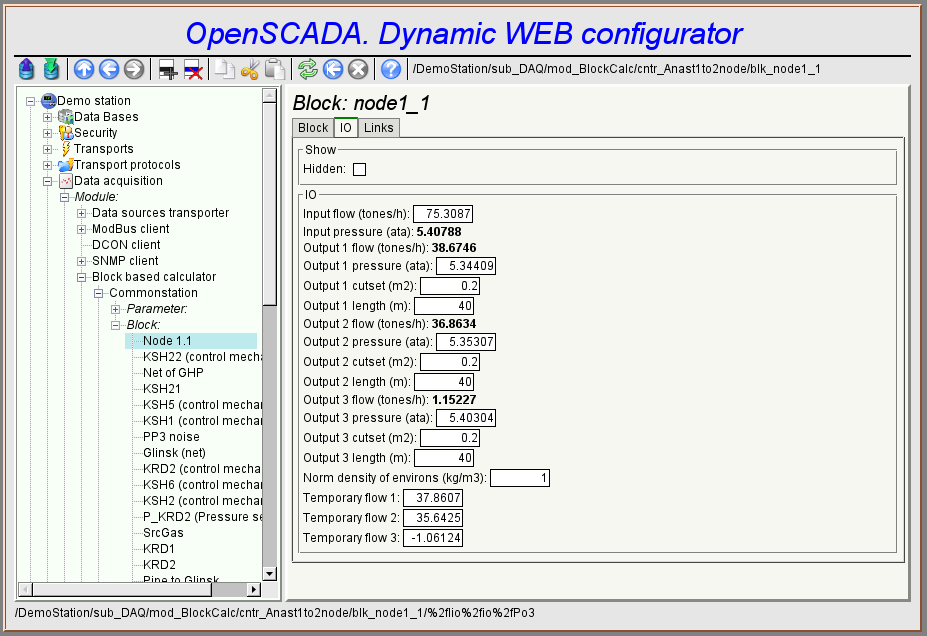Viewport: 927px width, 636px height.
Task: Click the delete item toolbar icon
Action: (x=193, y=70)
